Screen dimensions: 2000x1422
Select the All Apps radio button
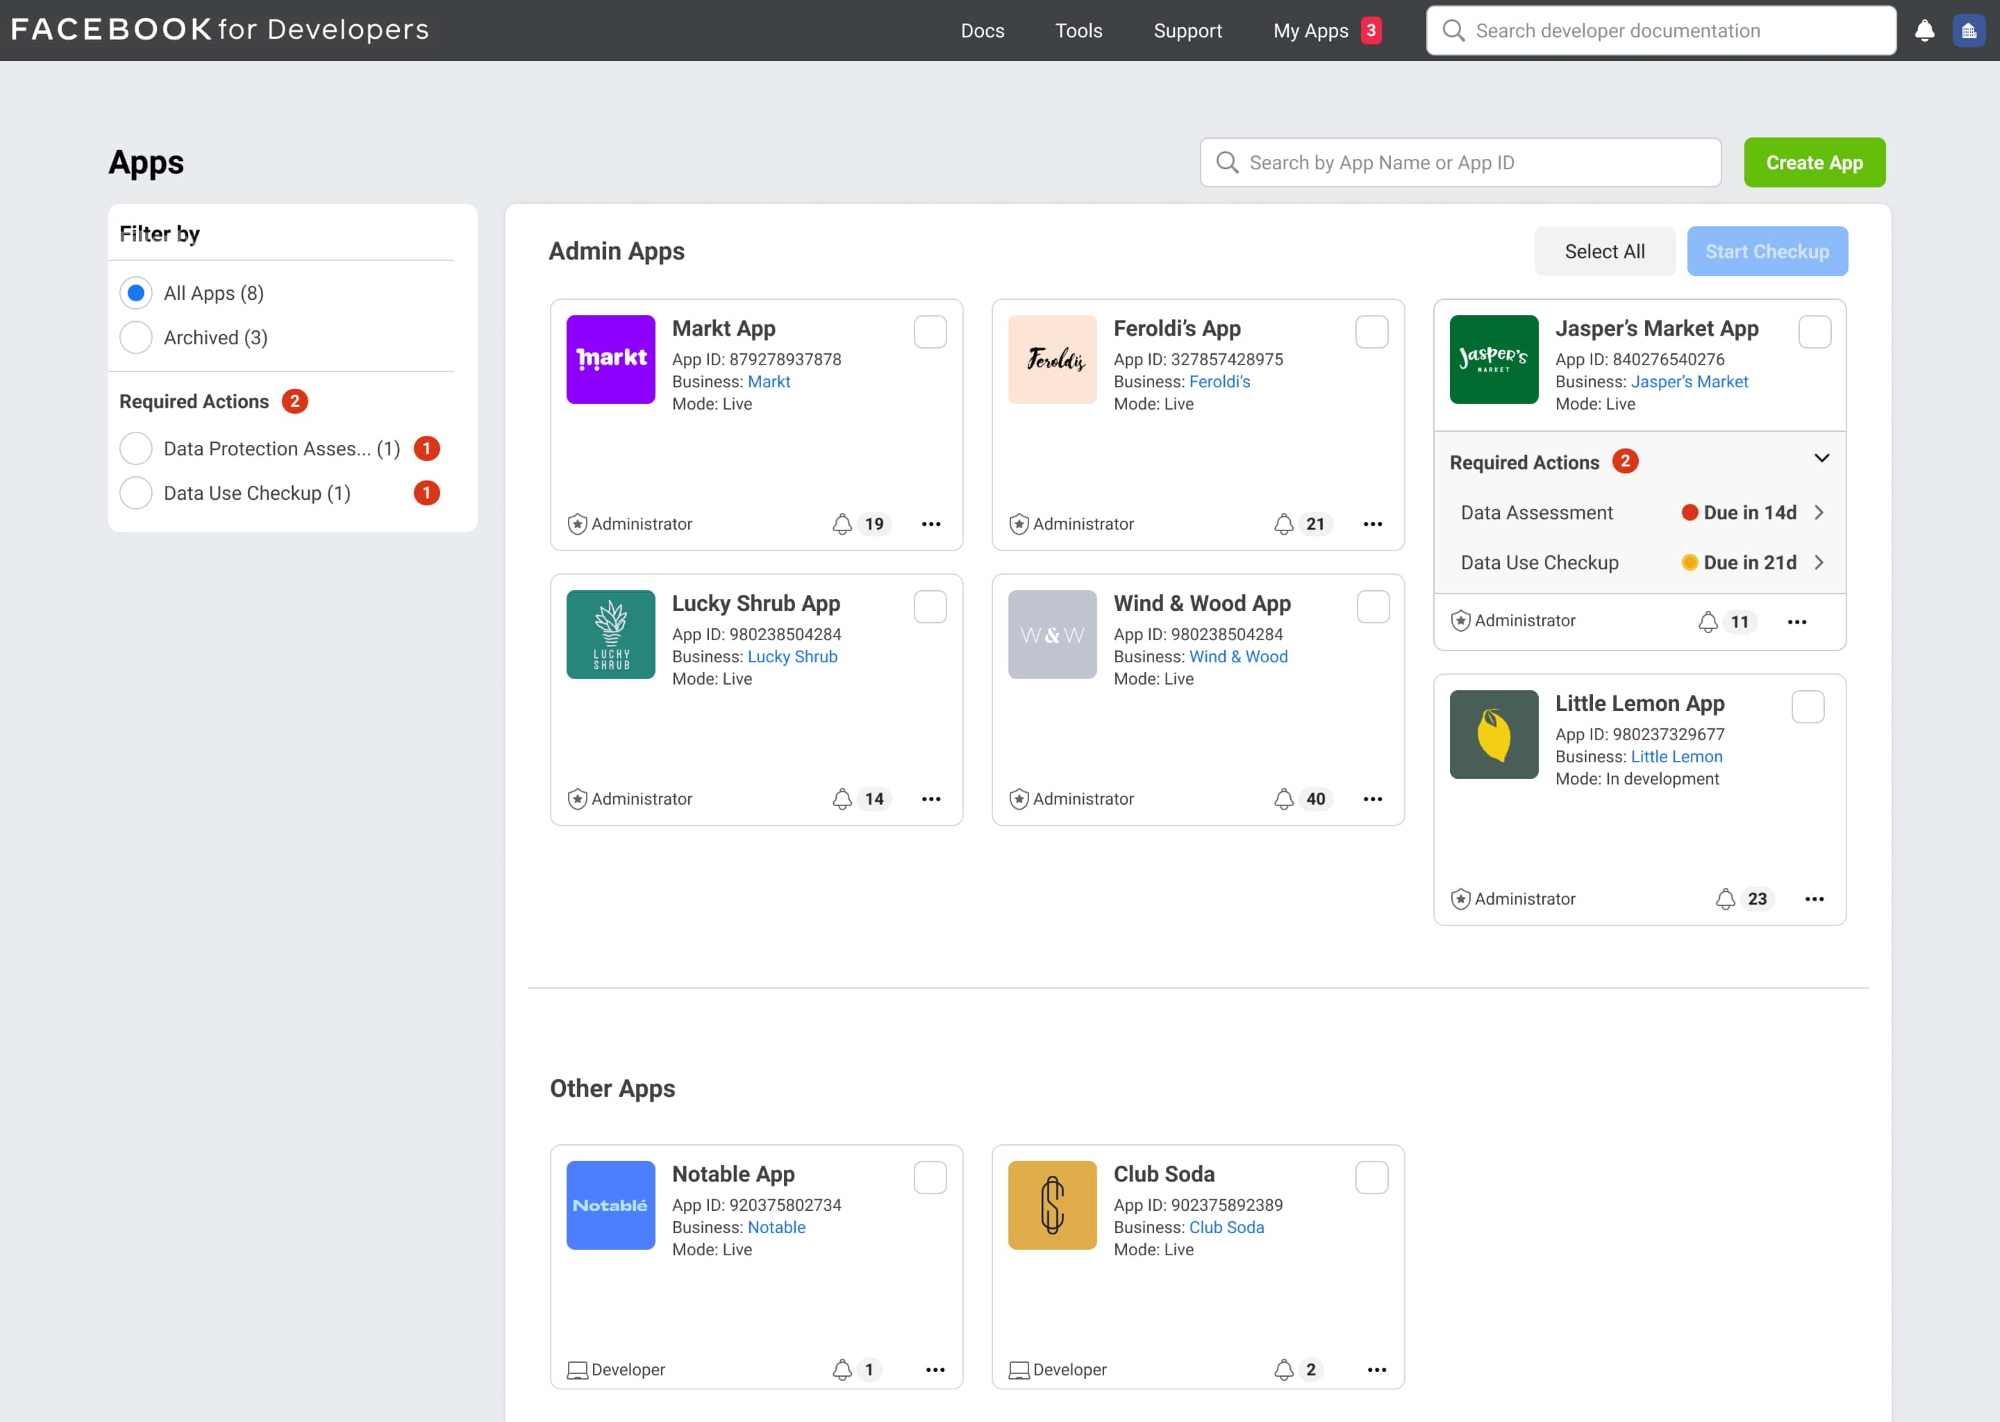coord(136,292)
